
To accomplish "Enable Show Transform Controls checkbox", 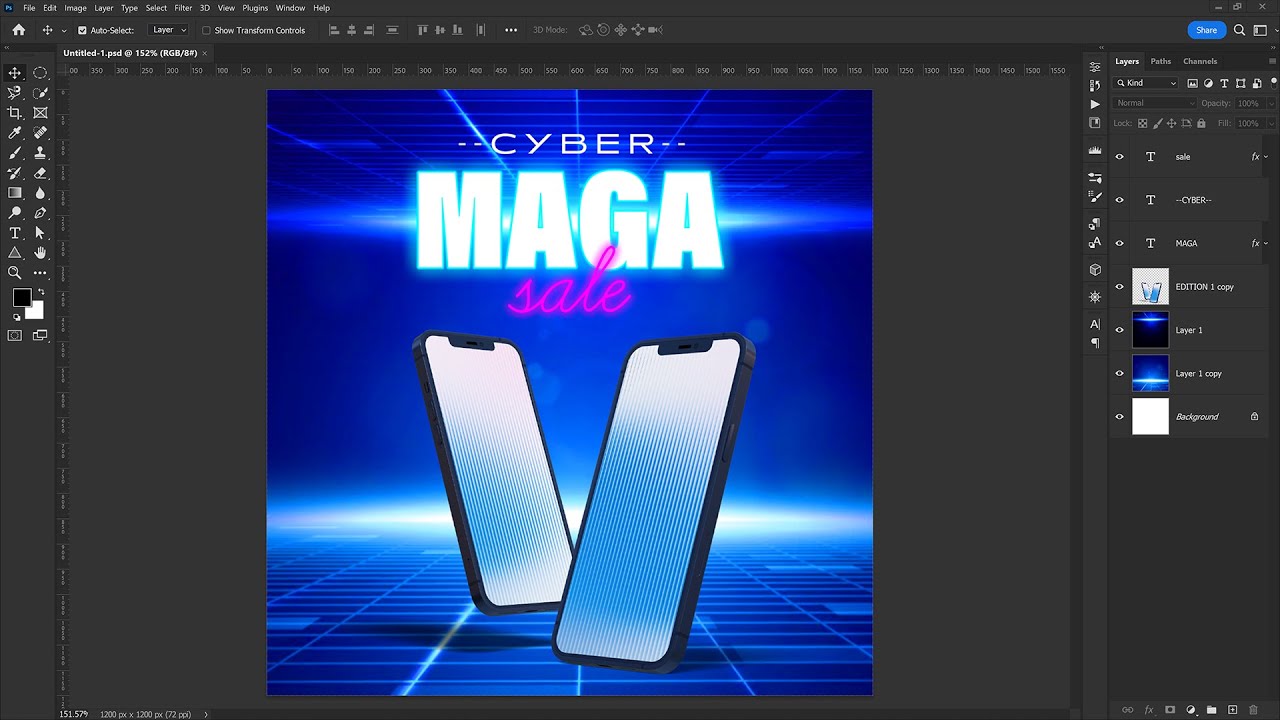I will [x=207, y=30].
